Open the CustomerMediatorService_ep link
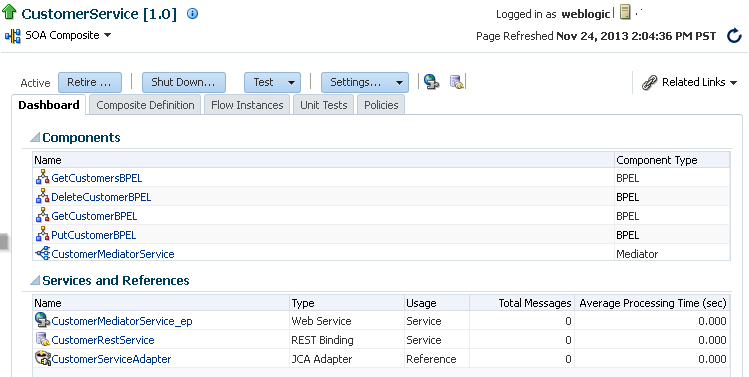 tap(122, 321)
